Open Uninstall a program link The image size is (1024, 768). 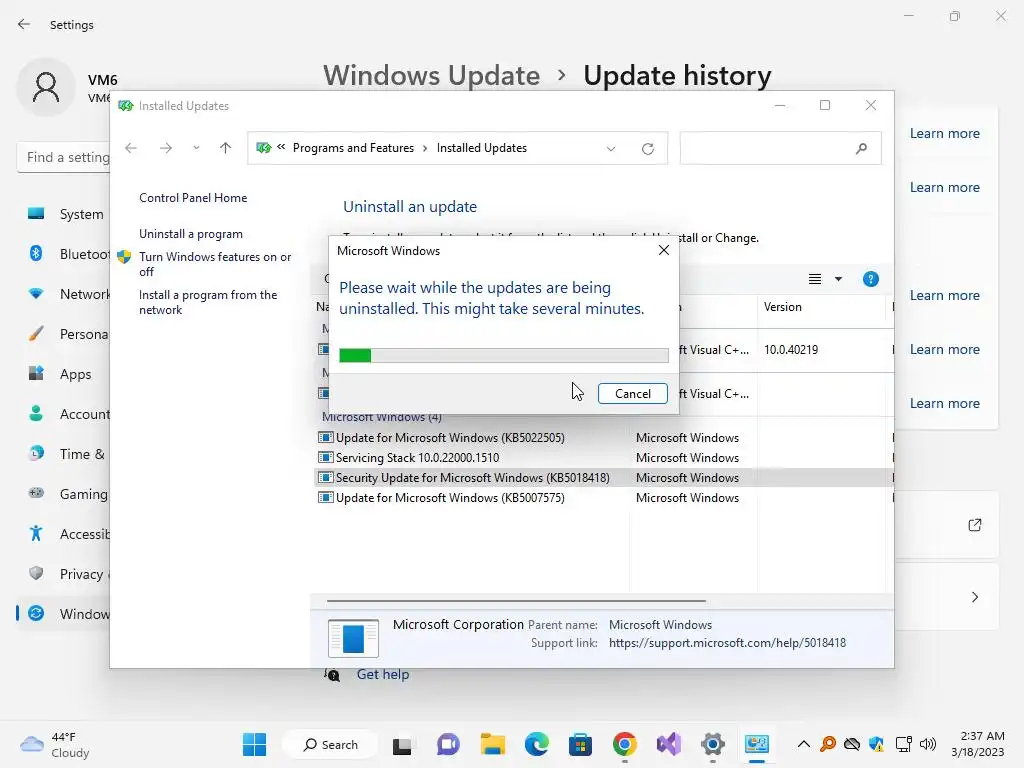tap(191, 234)
